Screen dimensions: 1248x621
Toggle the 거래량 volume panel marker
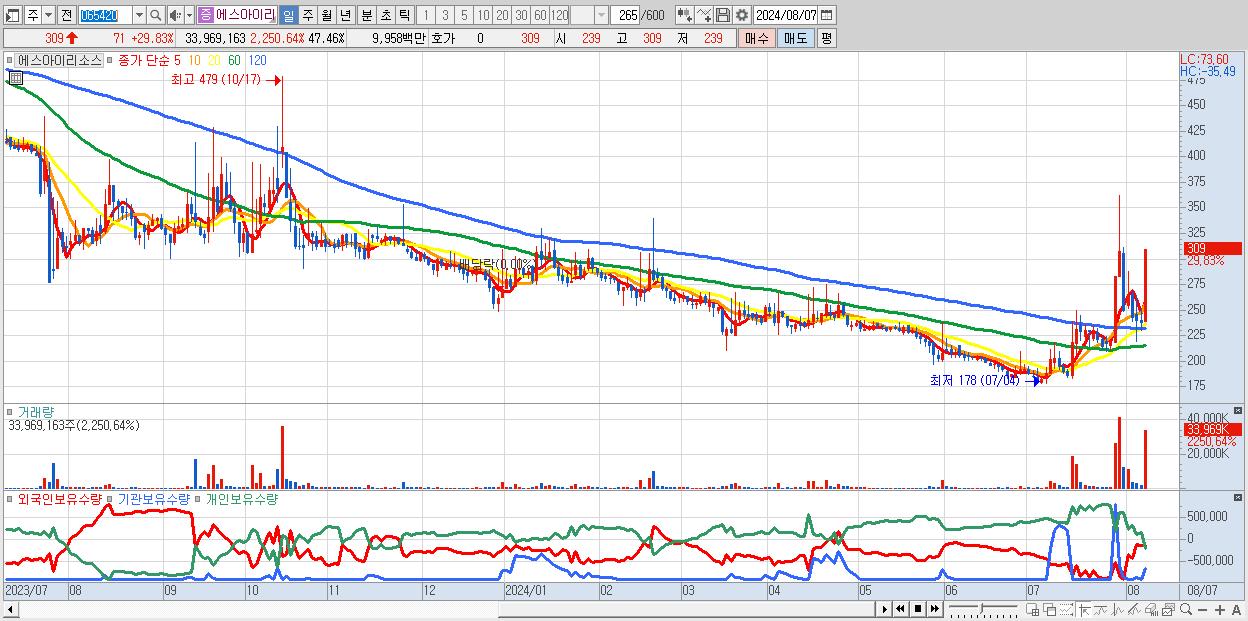point(11,411)
